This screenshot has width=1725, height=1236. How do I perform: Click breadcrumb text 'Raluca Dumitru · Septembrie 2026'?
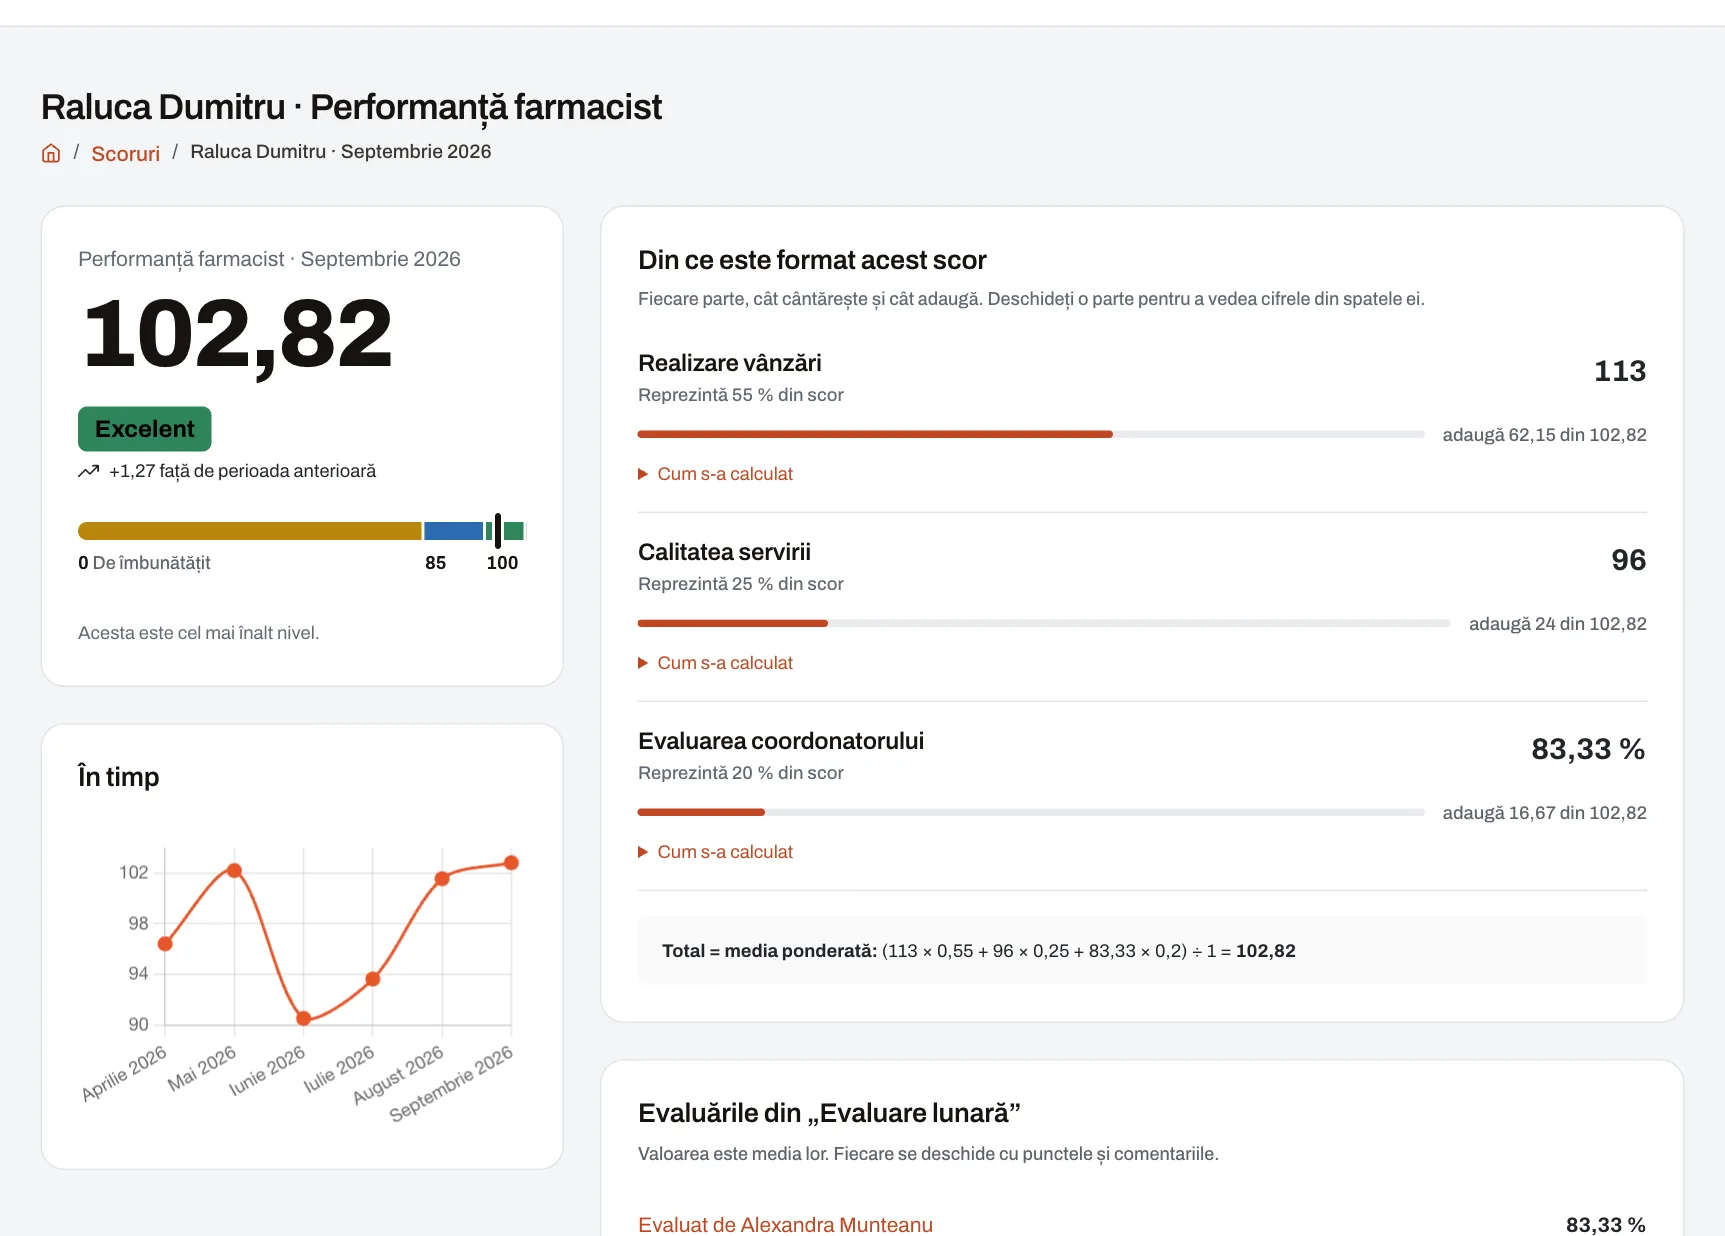tap(341, 152)
